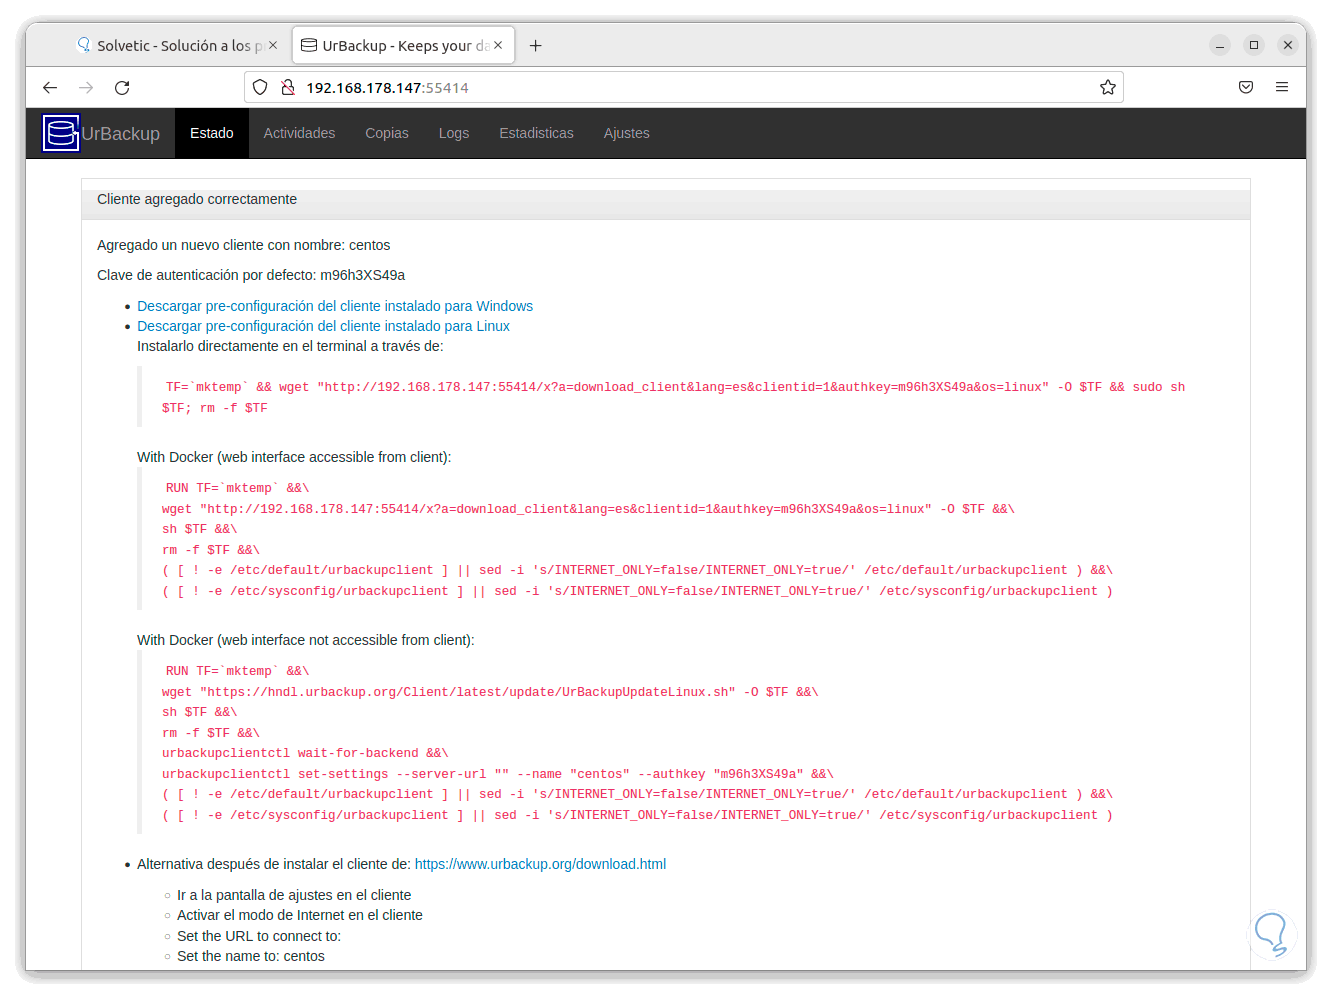Click 'Set the name to: centos' item
This screenshot has height=999, width=1332.
click(251, 956)
